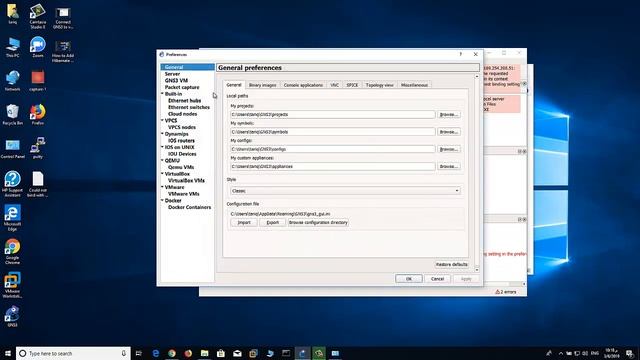Switch to the SPICE tab
Viewport: 640px width, 360px height.
pos(352,85)
